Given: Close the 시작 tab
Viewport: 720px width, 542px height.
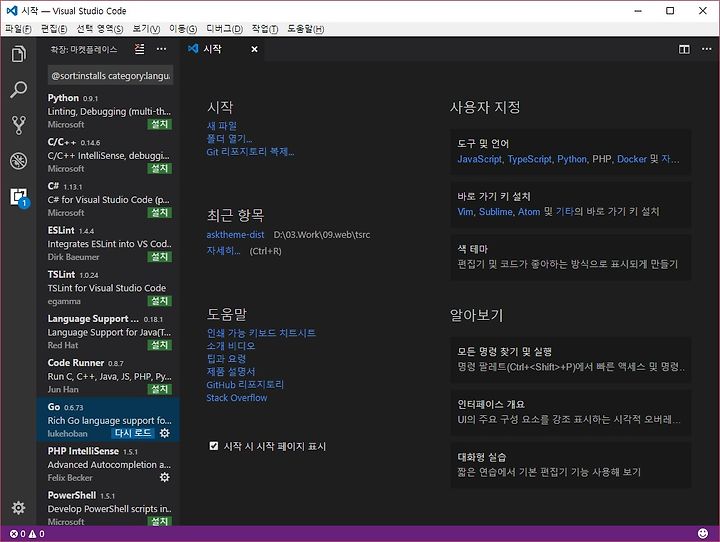Looking at the screenshot, I should 254,49.
